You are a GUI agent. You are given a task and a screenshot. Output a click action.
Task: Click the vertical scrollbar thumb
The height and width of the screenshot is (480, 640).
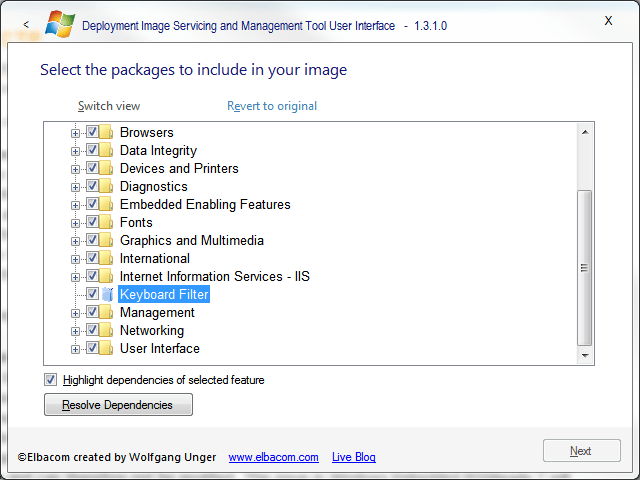(584, 268)
